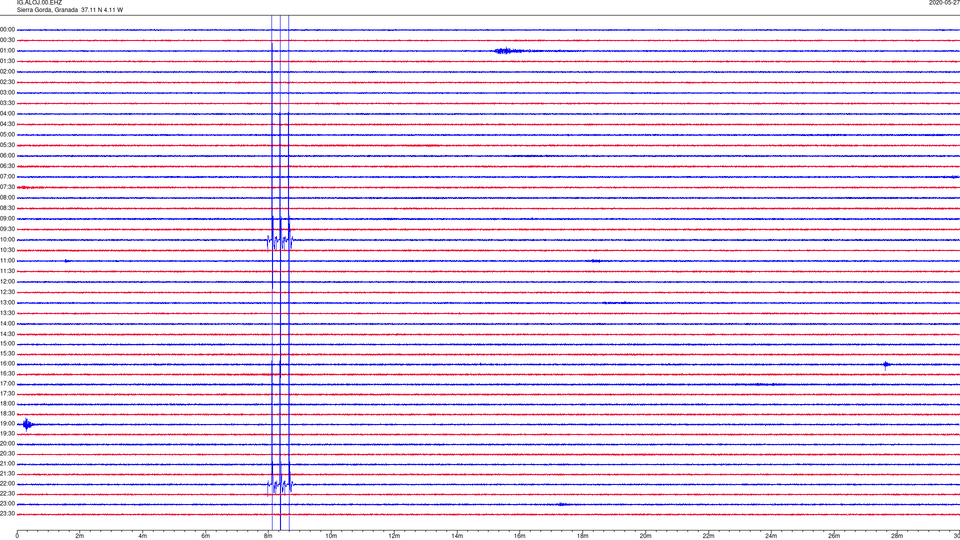Click the 03:00 trace time label

pyautogui.click(x=7, y=93)
